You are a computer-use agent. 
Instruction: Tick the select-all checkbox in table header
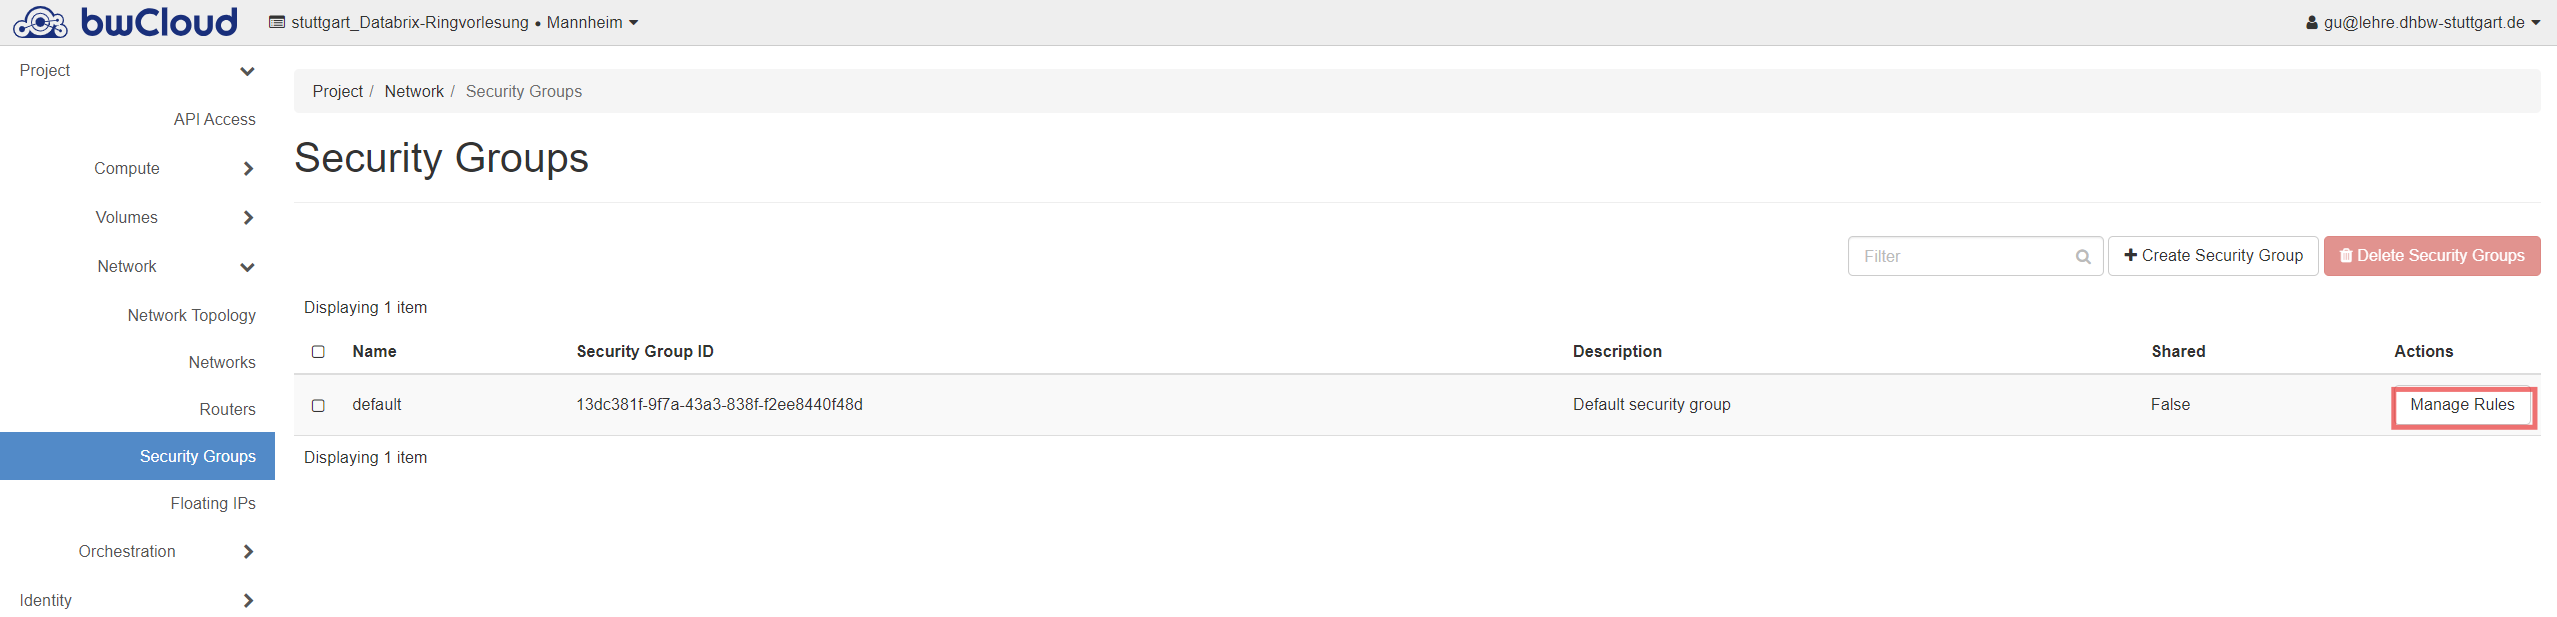click(318, 352)
